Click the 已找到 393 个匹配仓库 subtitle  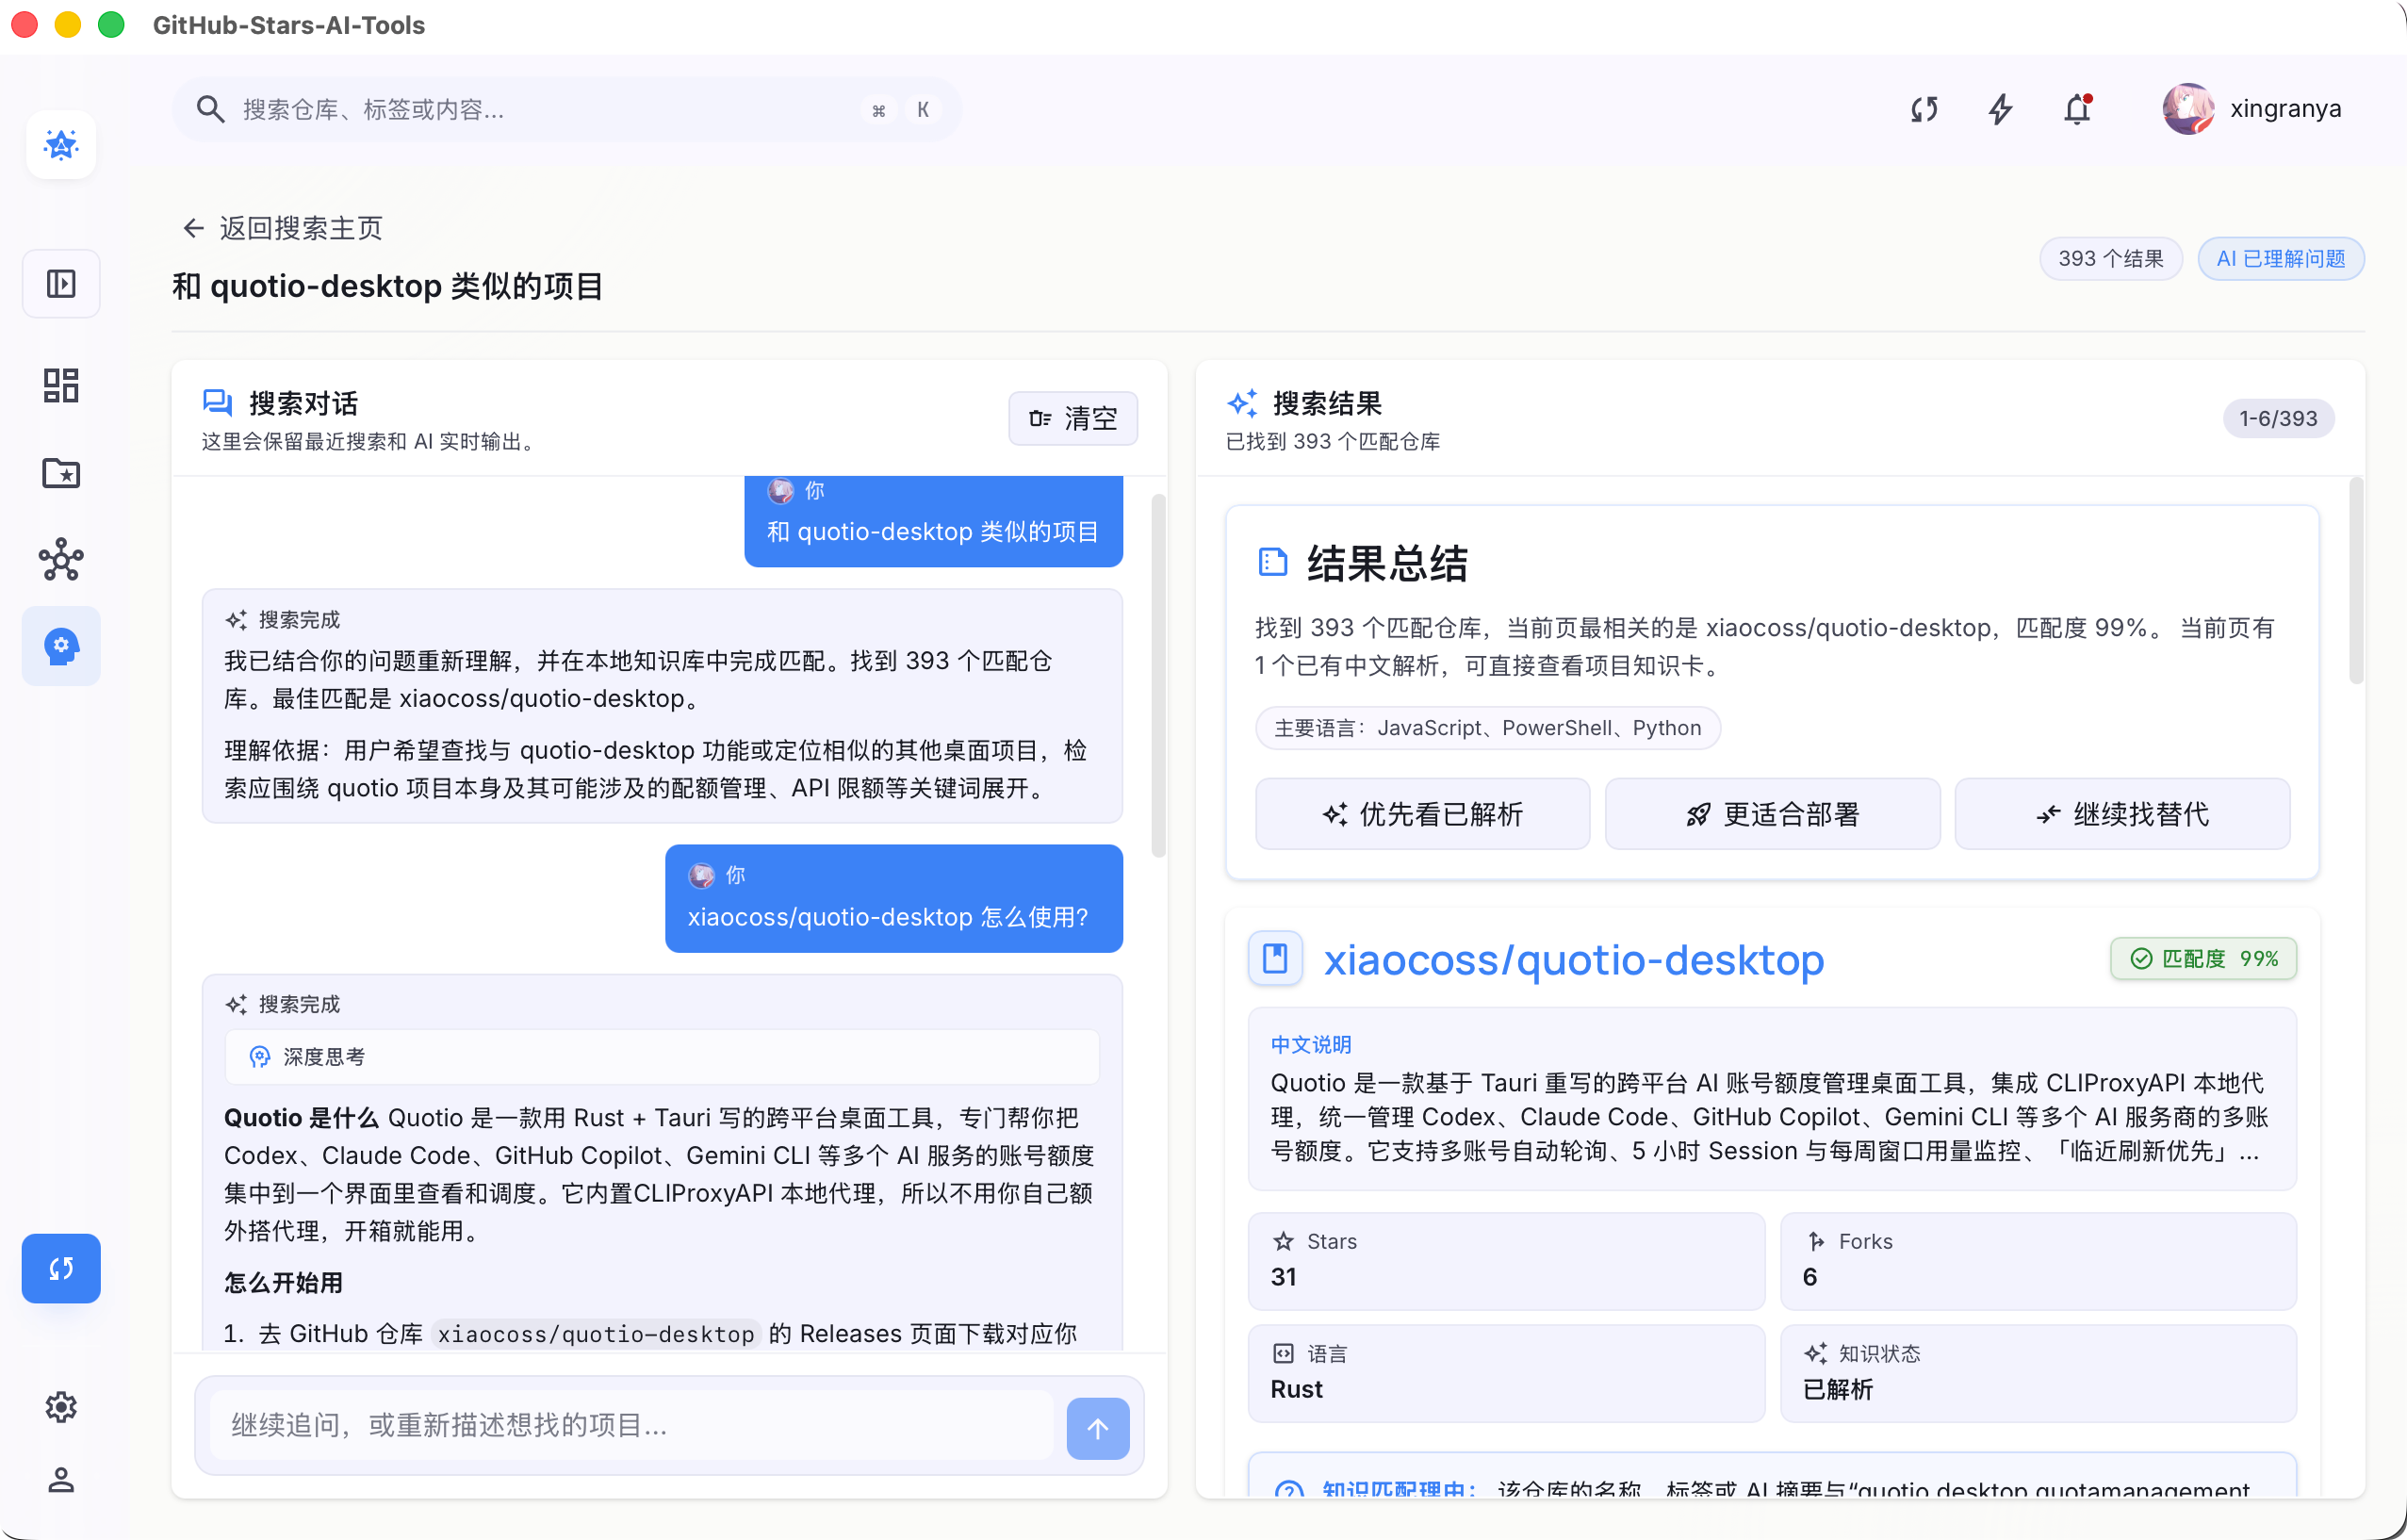point(1332,442)
